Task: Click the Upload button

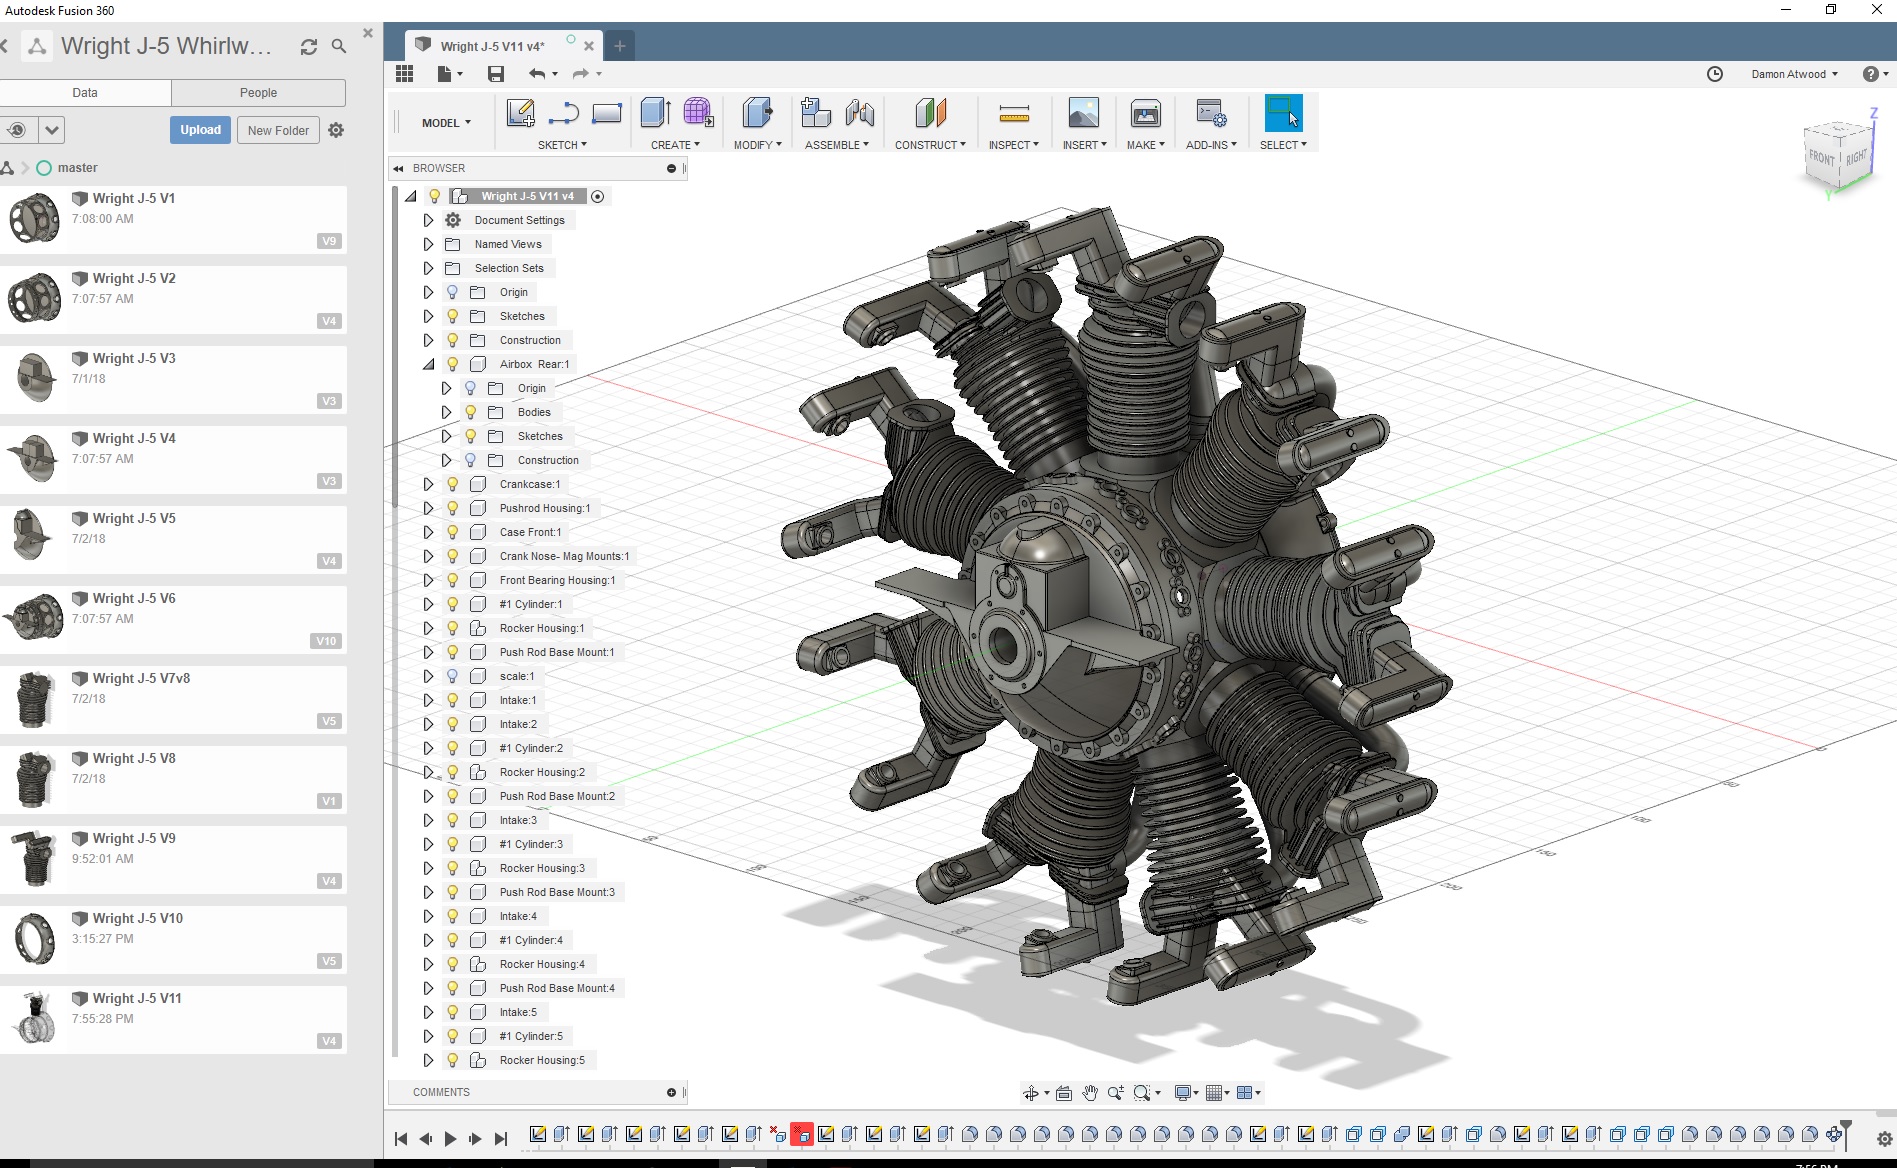Action: click(200, 130)
